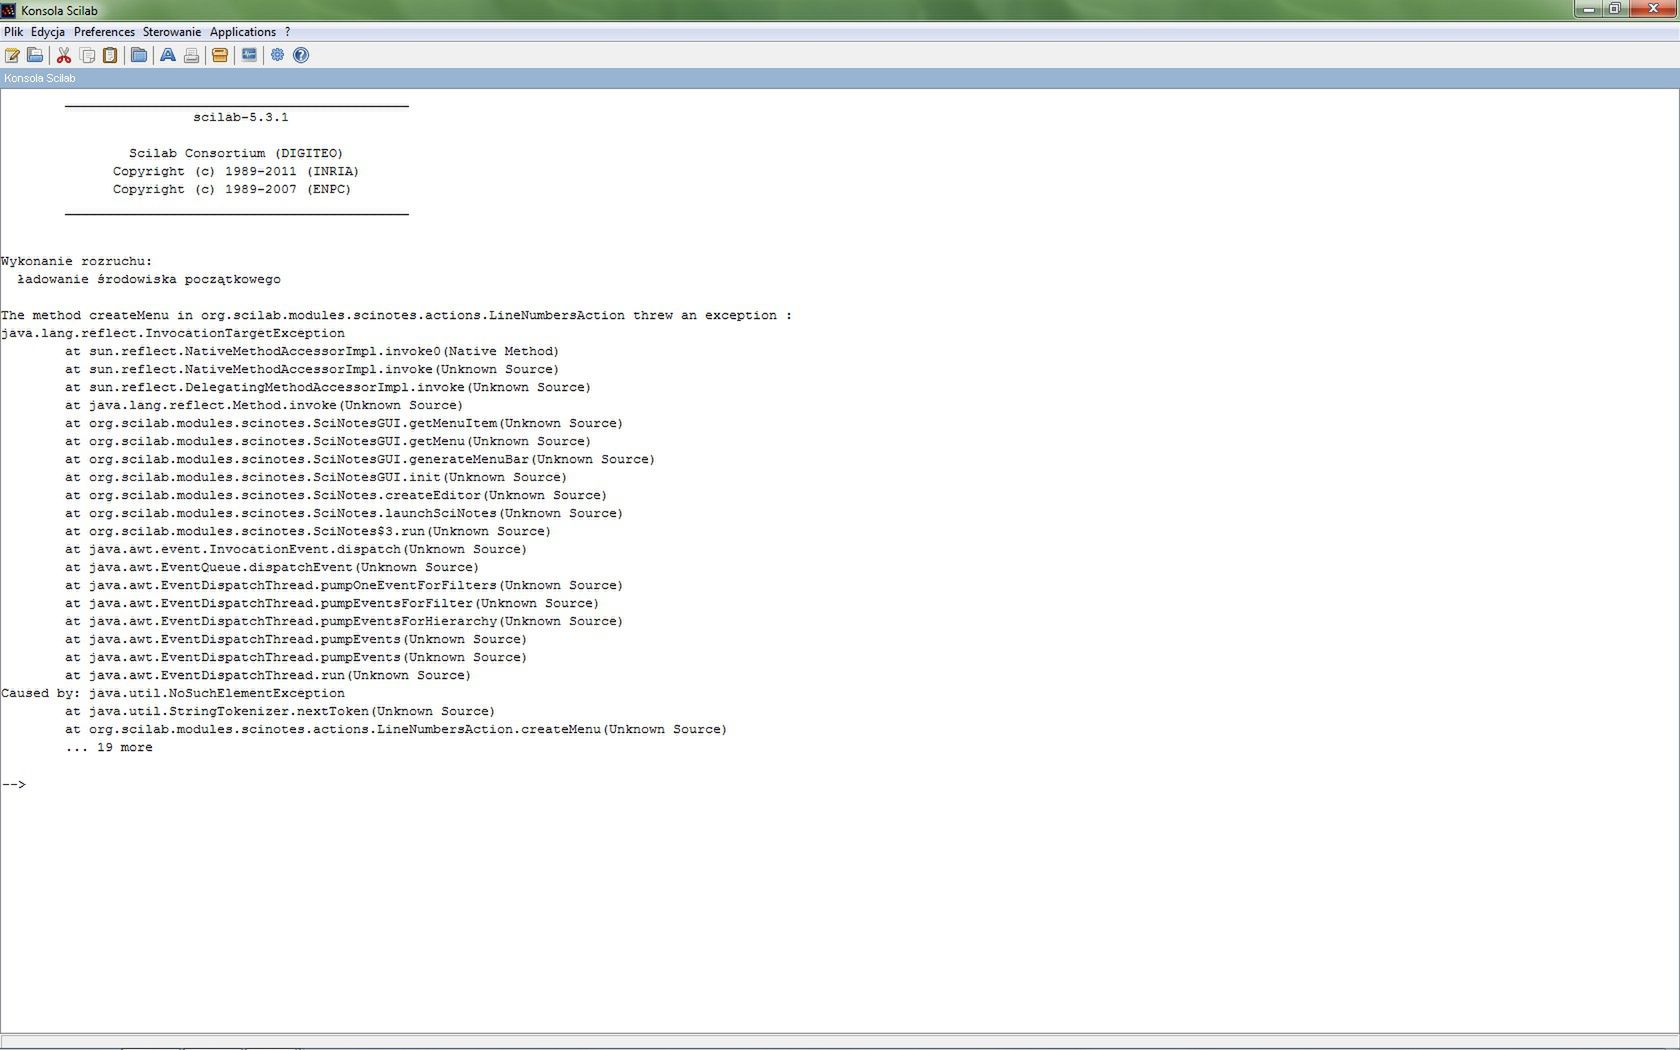Viewport: 1680px width, 1050px height.
Task: Click the SciNotes.createEditor stack line
Action: click(x=336, y=495)
